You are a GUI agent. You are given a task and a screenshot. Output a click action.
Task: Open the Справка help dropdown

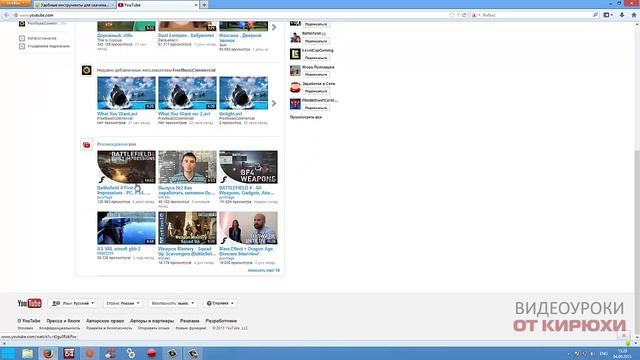pos(220,303)
